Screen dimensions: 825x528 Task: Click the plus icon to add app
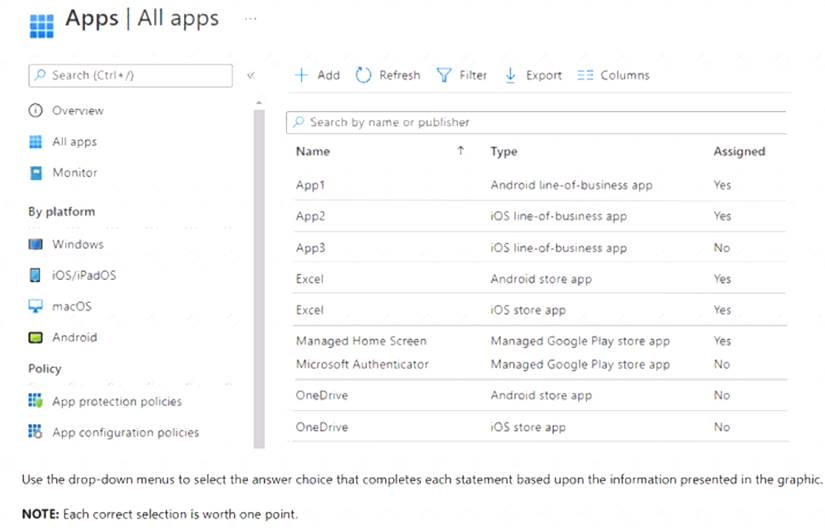tap(301, 75)
